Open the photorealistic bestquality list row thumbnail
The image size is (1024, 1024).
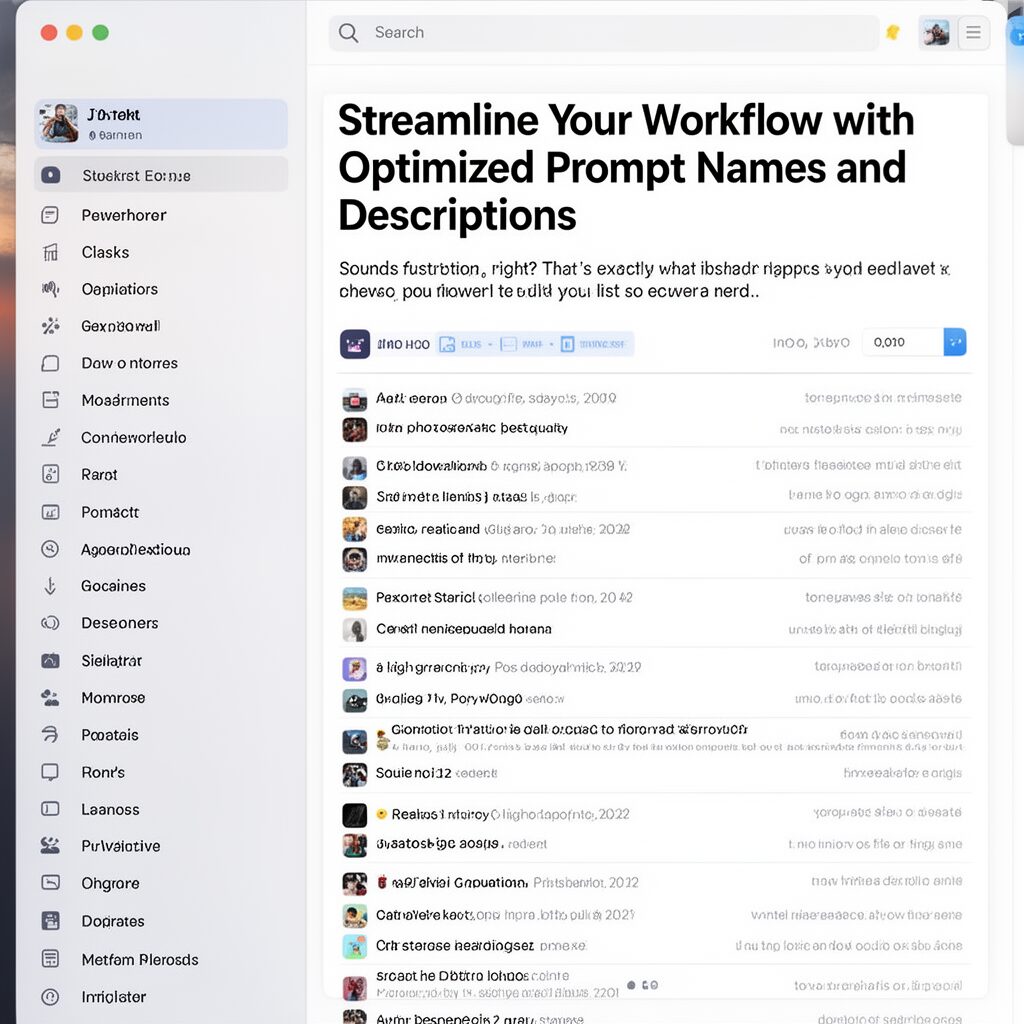click(x=355, y=429)
